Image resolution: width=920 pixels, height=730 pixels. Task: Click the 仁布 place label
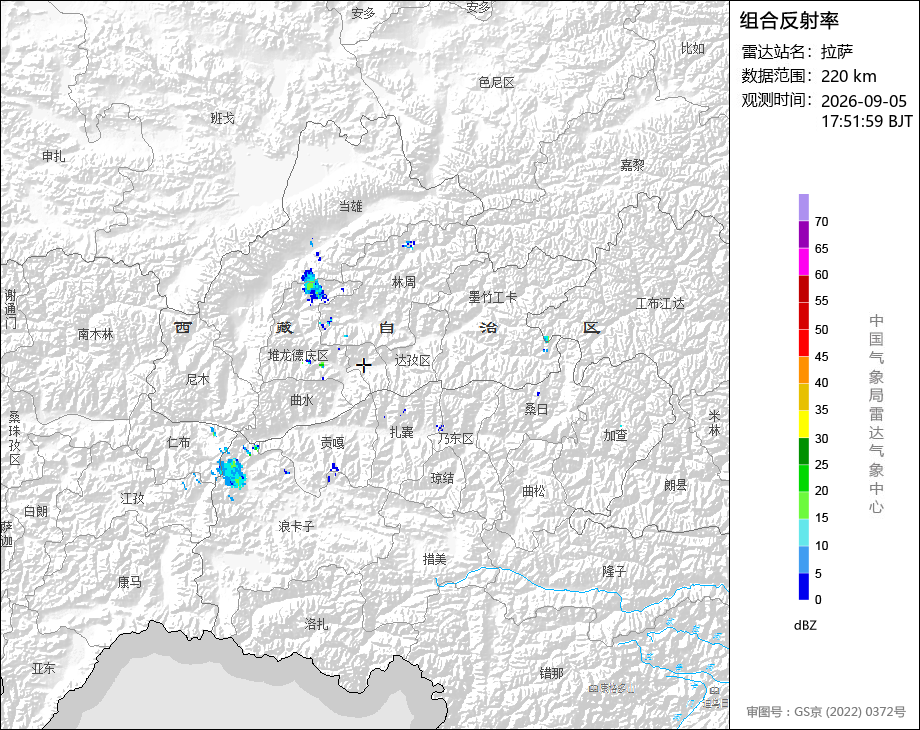pyautogui.click(x=178, y=442)
